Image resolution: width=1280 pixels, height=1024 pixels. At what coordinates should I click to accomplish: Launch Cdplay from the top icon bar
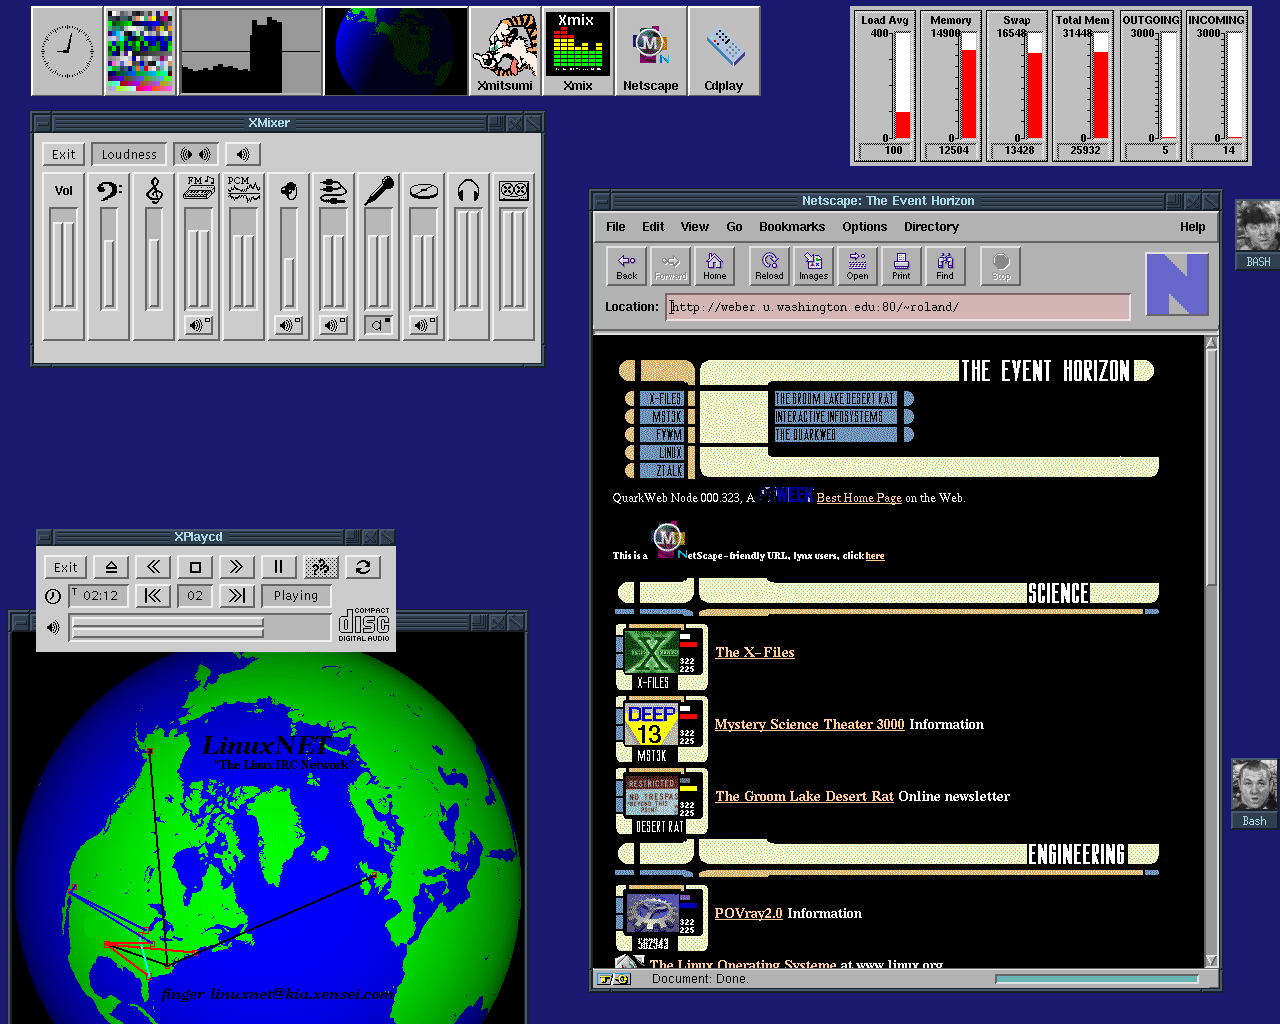(x=723, y=52)
